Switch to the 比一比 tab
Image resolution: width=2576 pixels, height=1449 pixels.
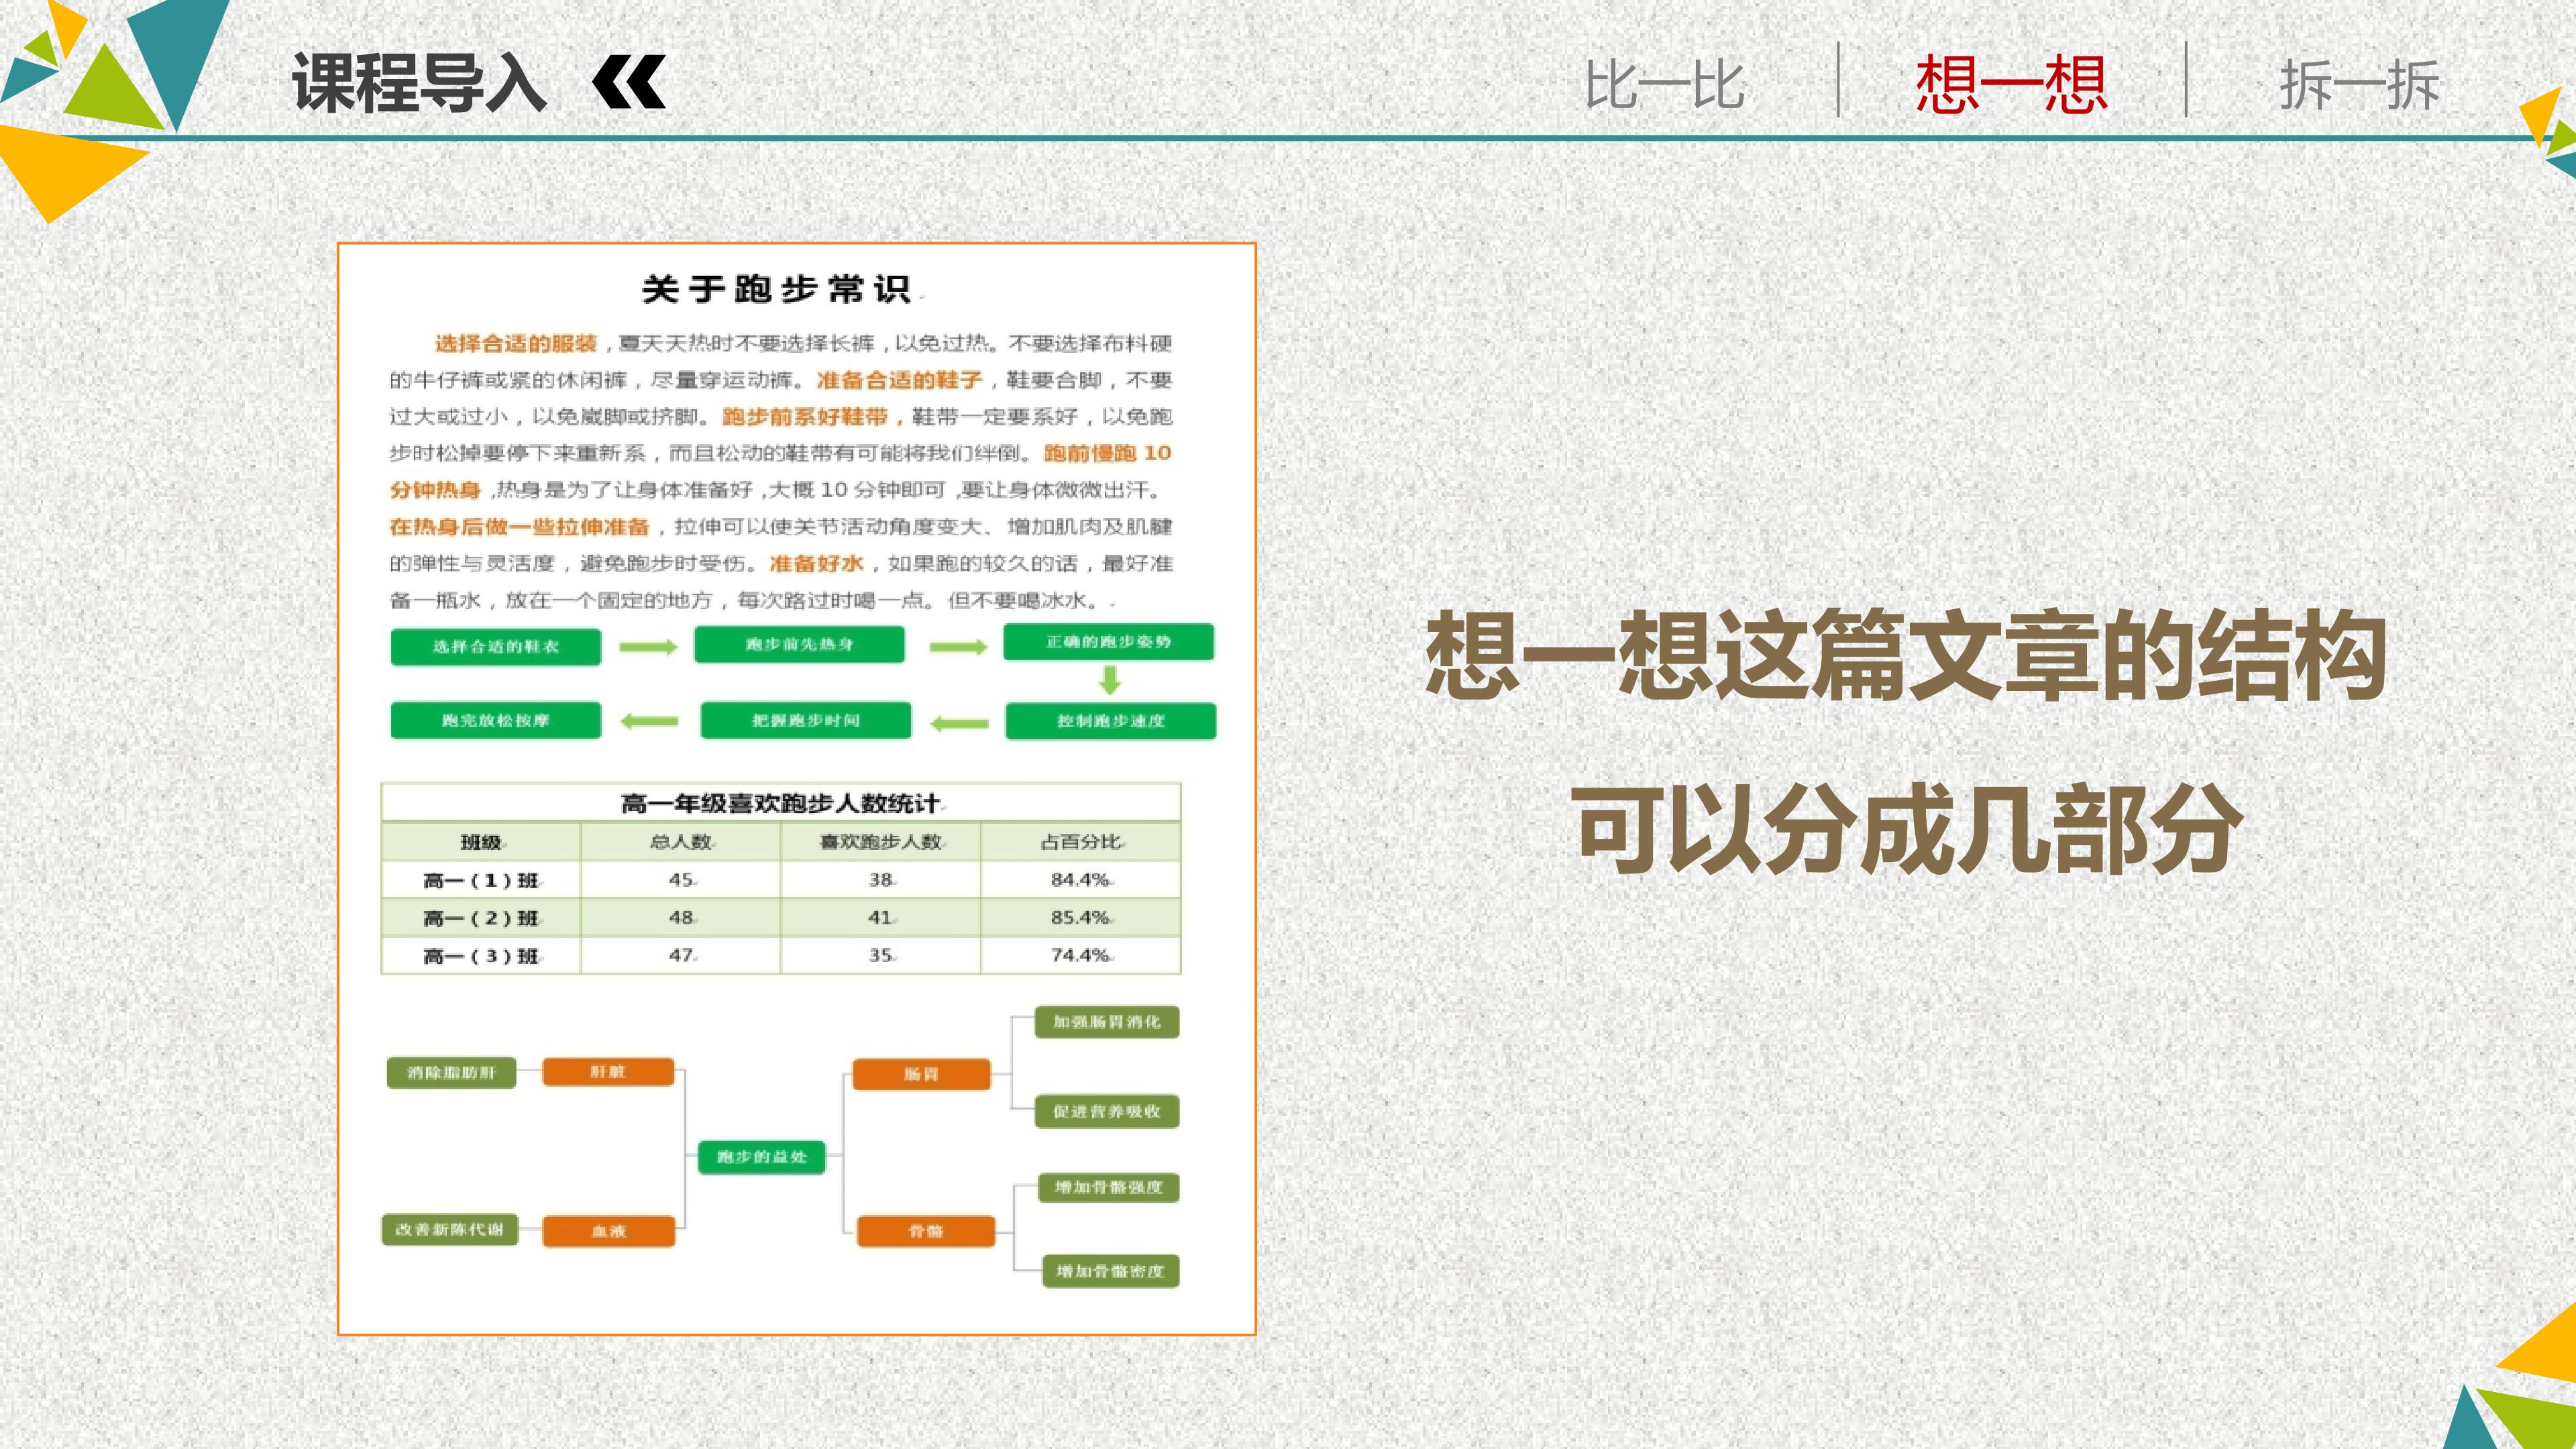point(1665,85)
